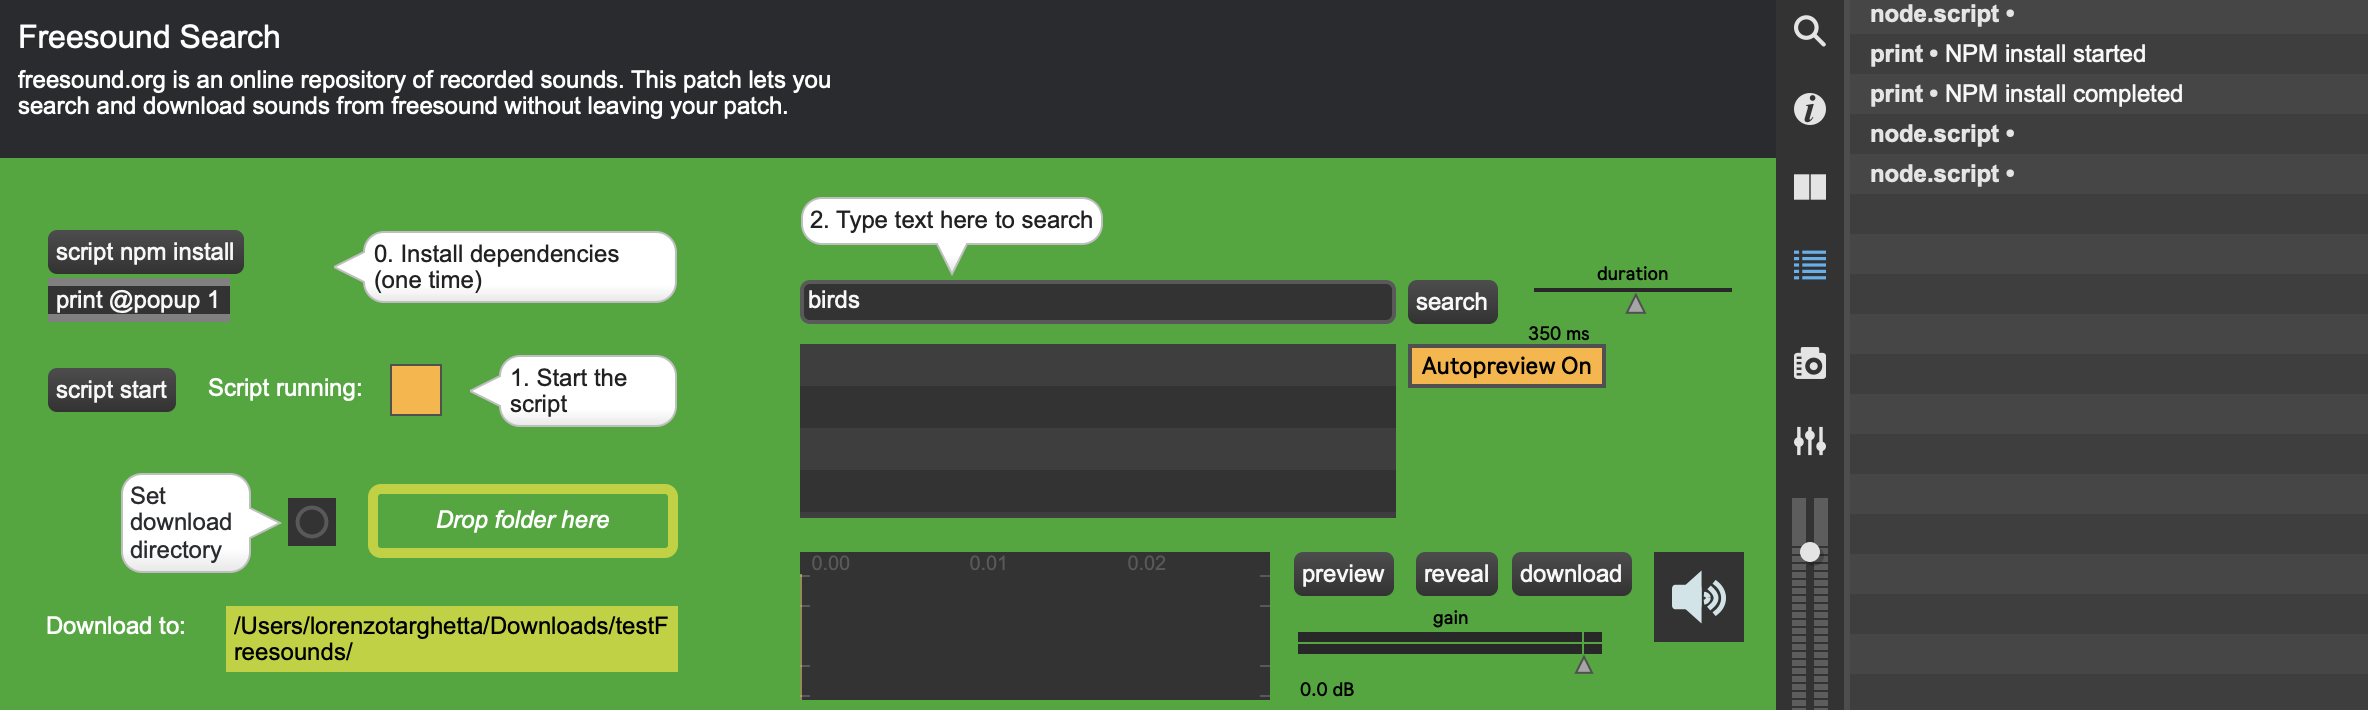Turn off Autopreview On toggle
The image size is (2368, 710).
click(1506, 366)
